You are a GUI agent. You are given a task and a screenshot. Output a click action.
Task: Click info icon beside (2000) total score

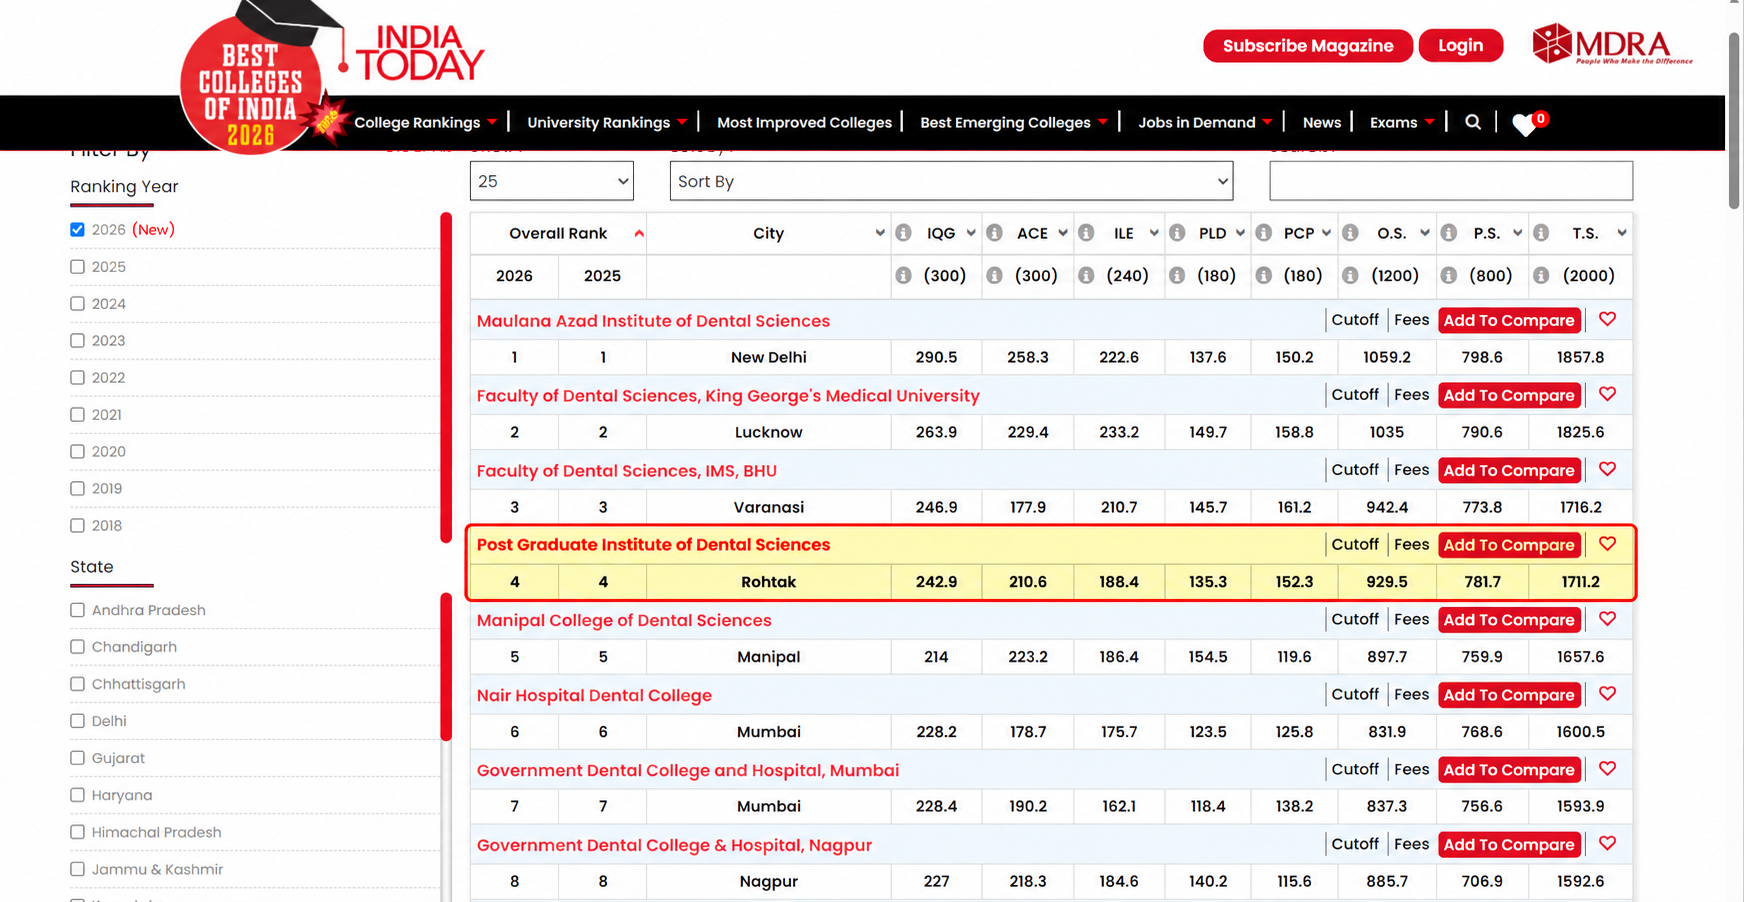pos(1541,275)
